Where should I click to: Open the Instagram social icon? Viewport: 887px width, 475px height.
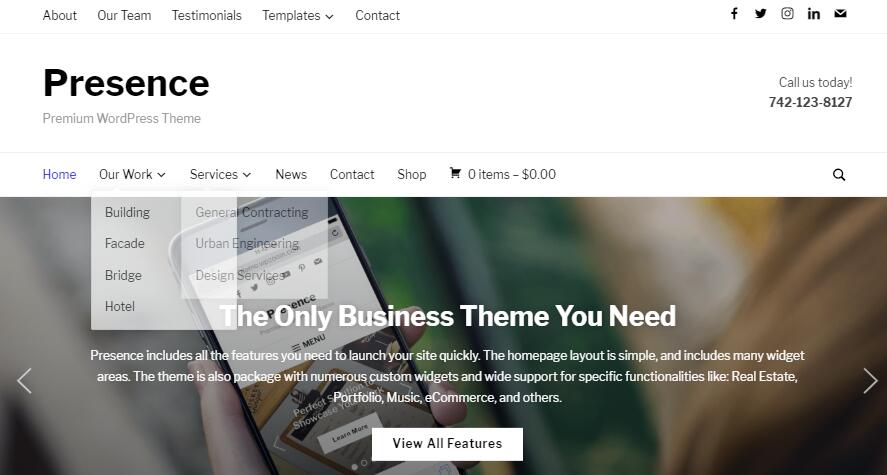(787, 14)
